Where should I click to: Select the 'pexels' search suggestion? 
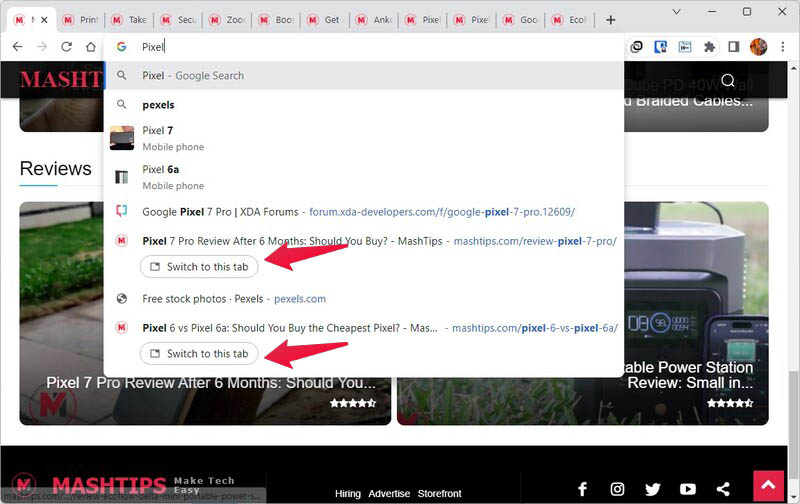(363, 105)
